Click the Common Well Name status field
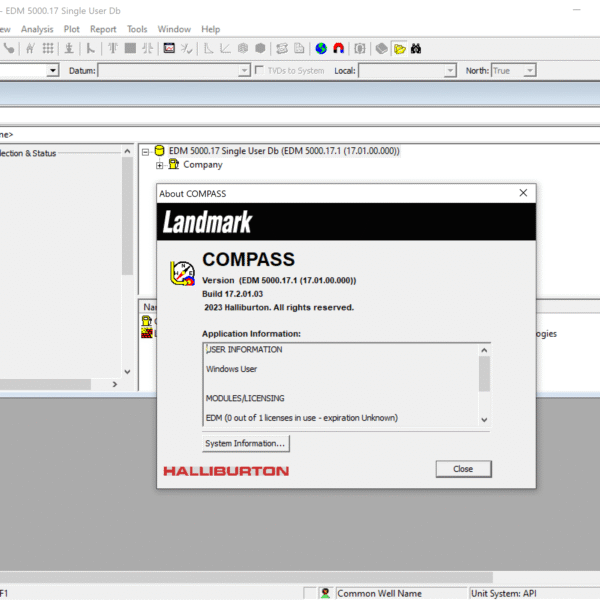 [401, 593]
